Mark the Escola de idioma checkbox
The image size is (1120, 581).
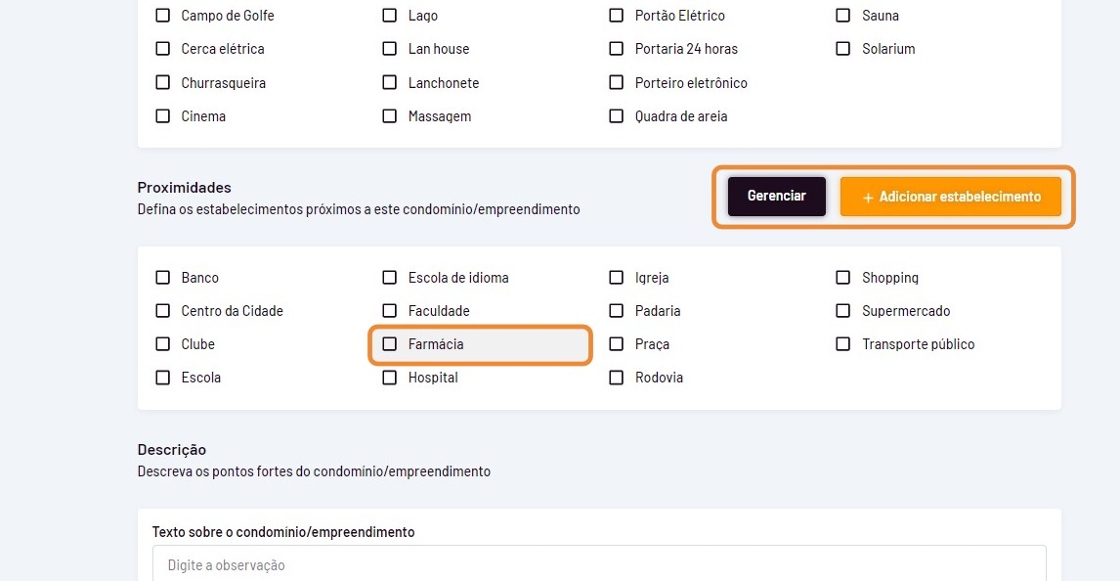click(x=390, y=278)
